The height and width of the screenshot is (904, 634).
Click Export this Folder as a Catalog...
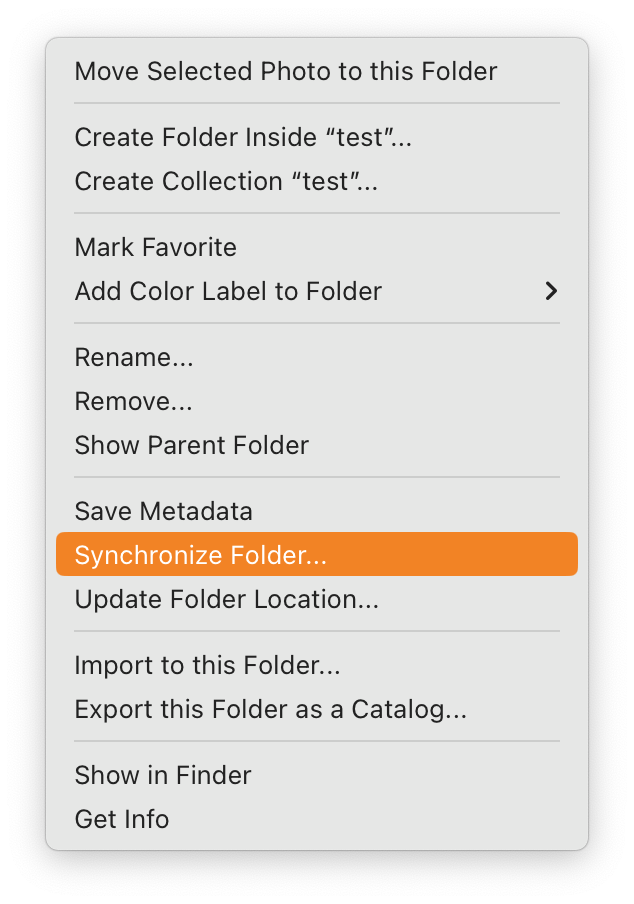pos(270,710)
